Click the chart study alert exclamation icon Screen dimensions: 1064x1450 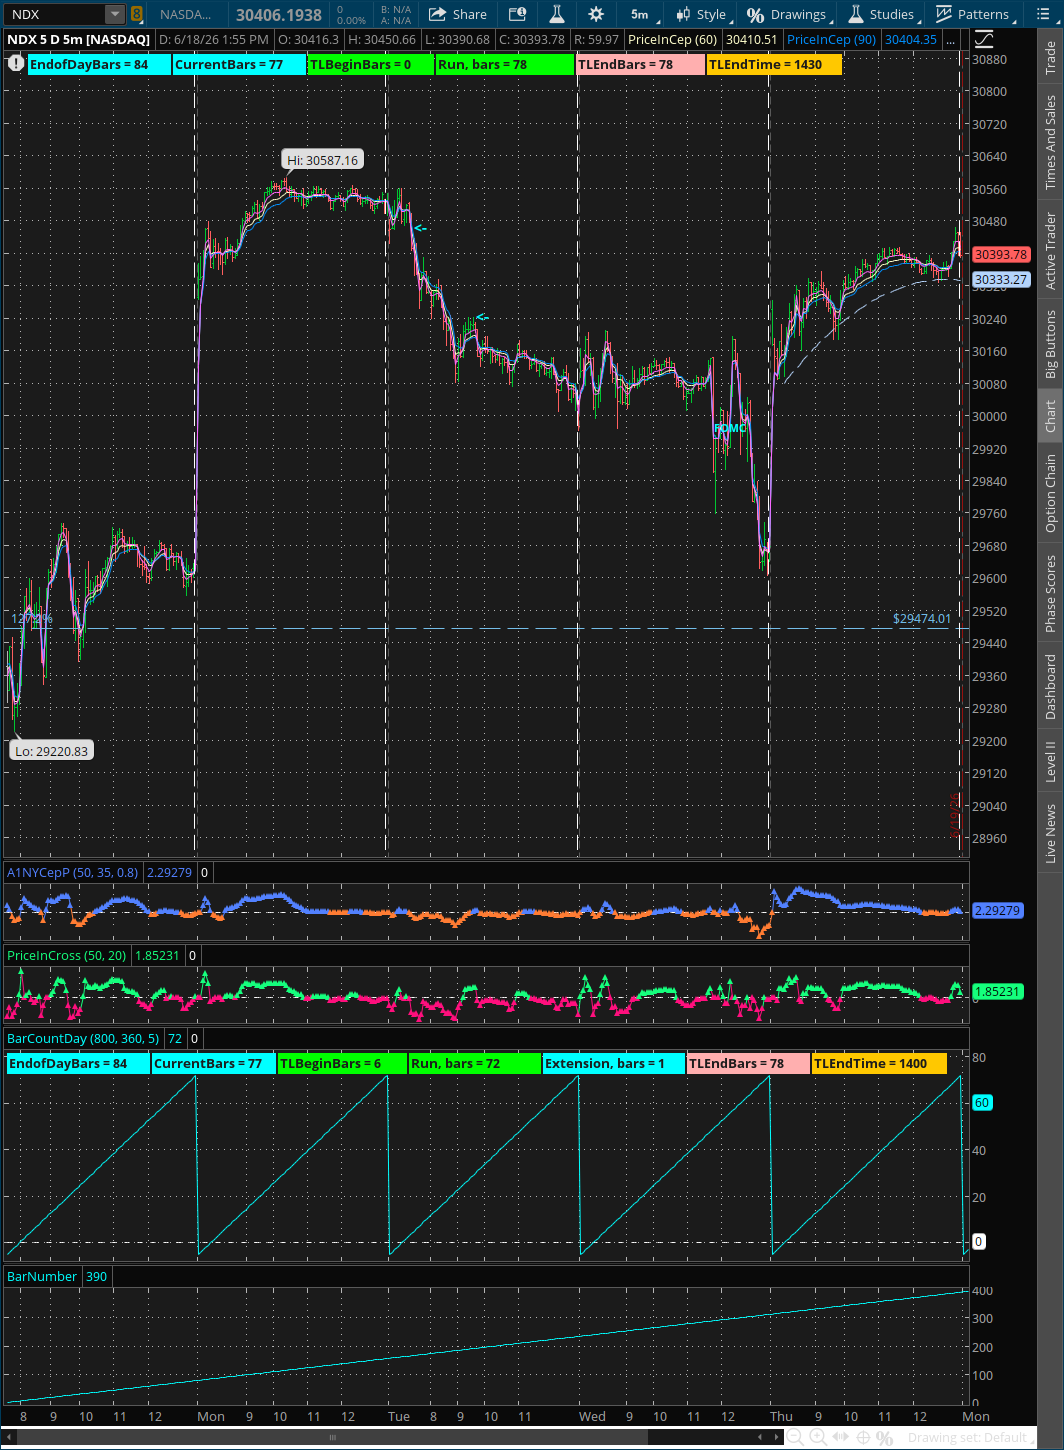(16, 63)
